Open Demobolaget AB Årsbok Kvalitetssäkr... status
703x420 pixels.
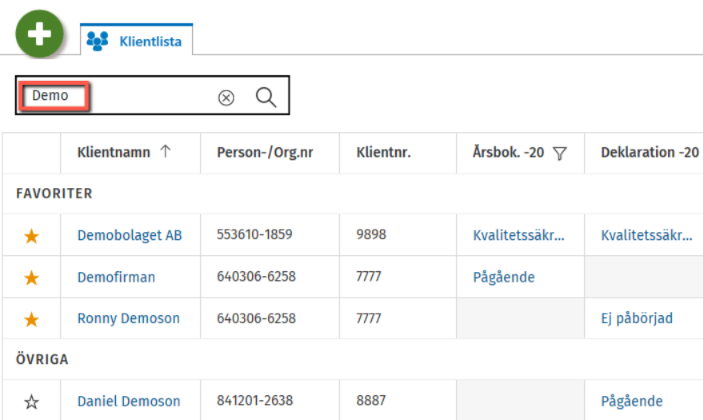pyautogui.click(x=518, y=235)
